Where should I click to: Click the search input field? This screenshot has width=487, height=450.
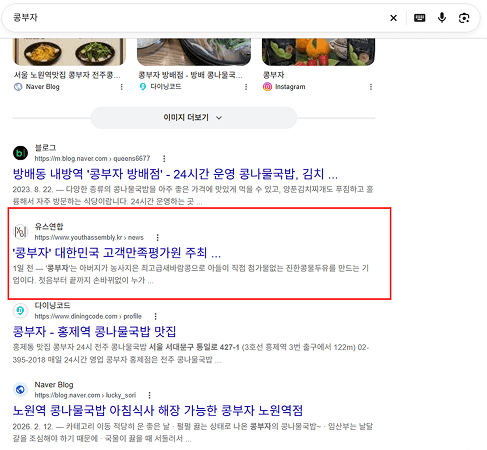(x=197, y=18)
